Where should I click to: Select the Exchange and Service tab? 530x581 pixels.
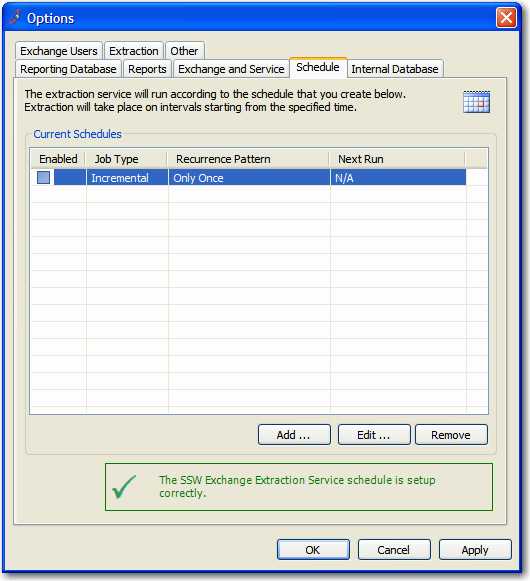click(231, 69)
